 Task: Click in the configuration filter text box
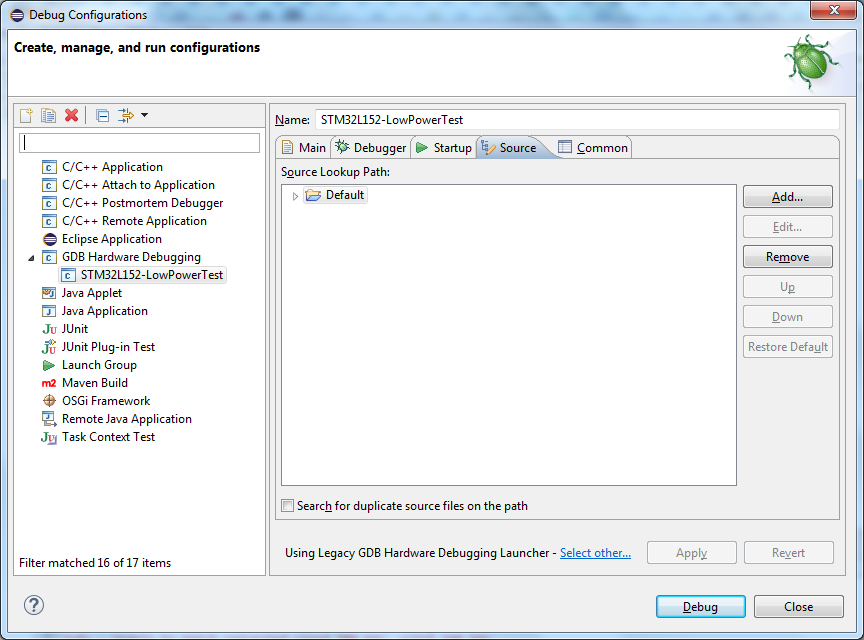[x=140, y=143]
